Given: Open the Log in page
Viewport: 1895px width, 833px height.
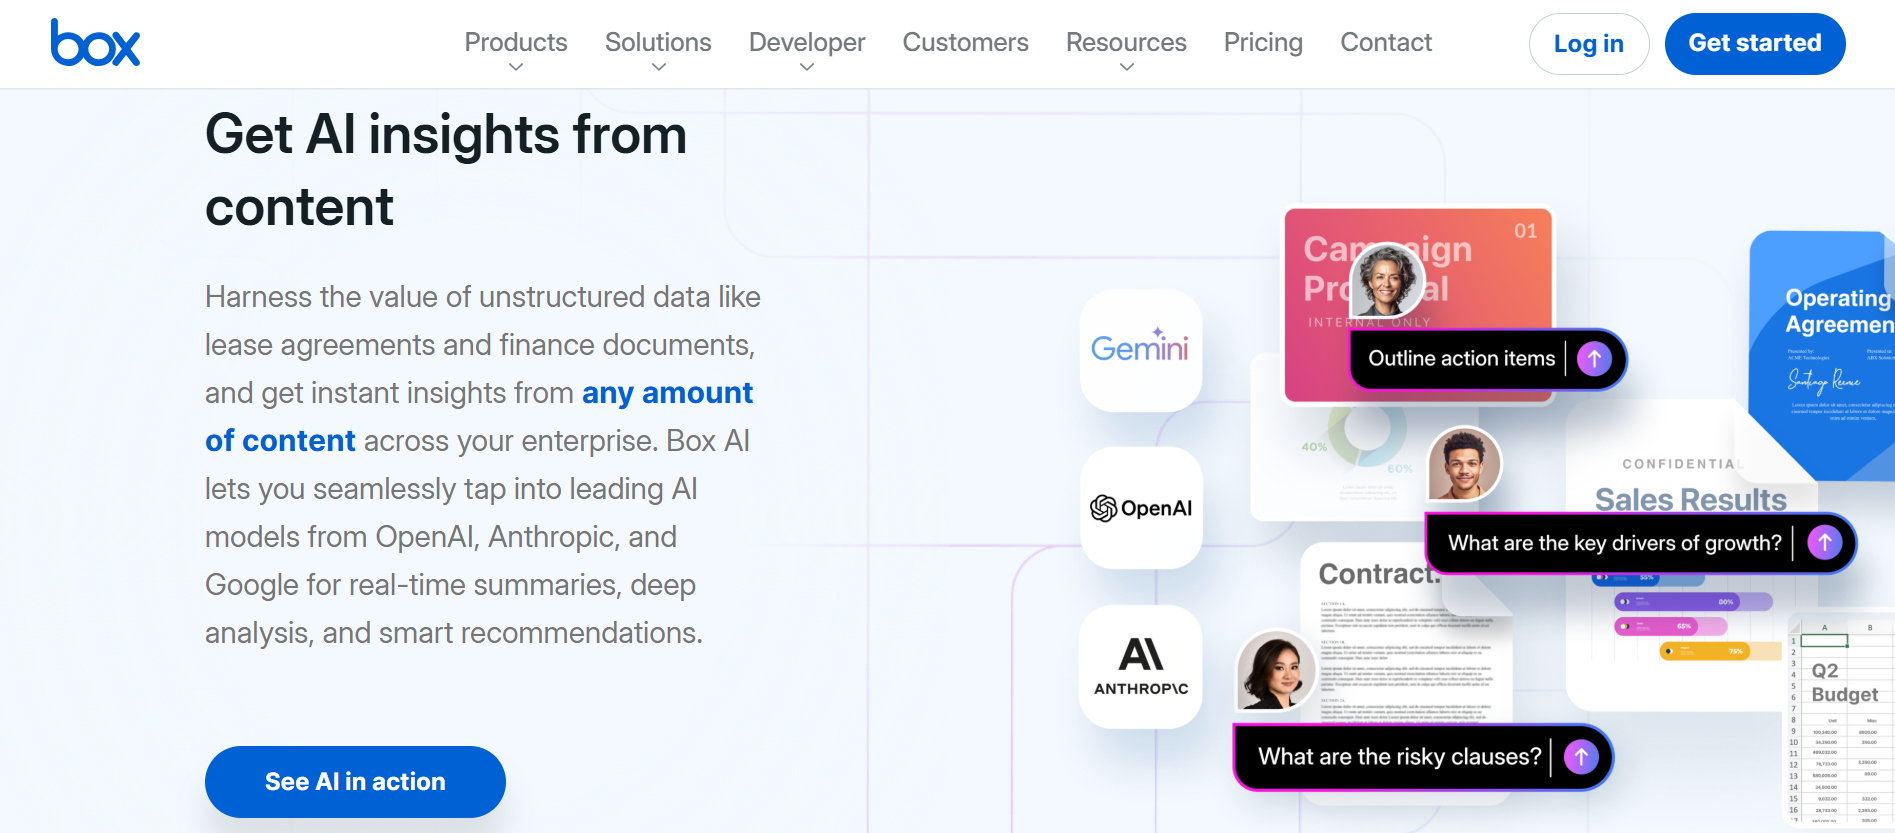Looking at the screenshot, I should 1589,43.
